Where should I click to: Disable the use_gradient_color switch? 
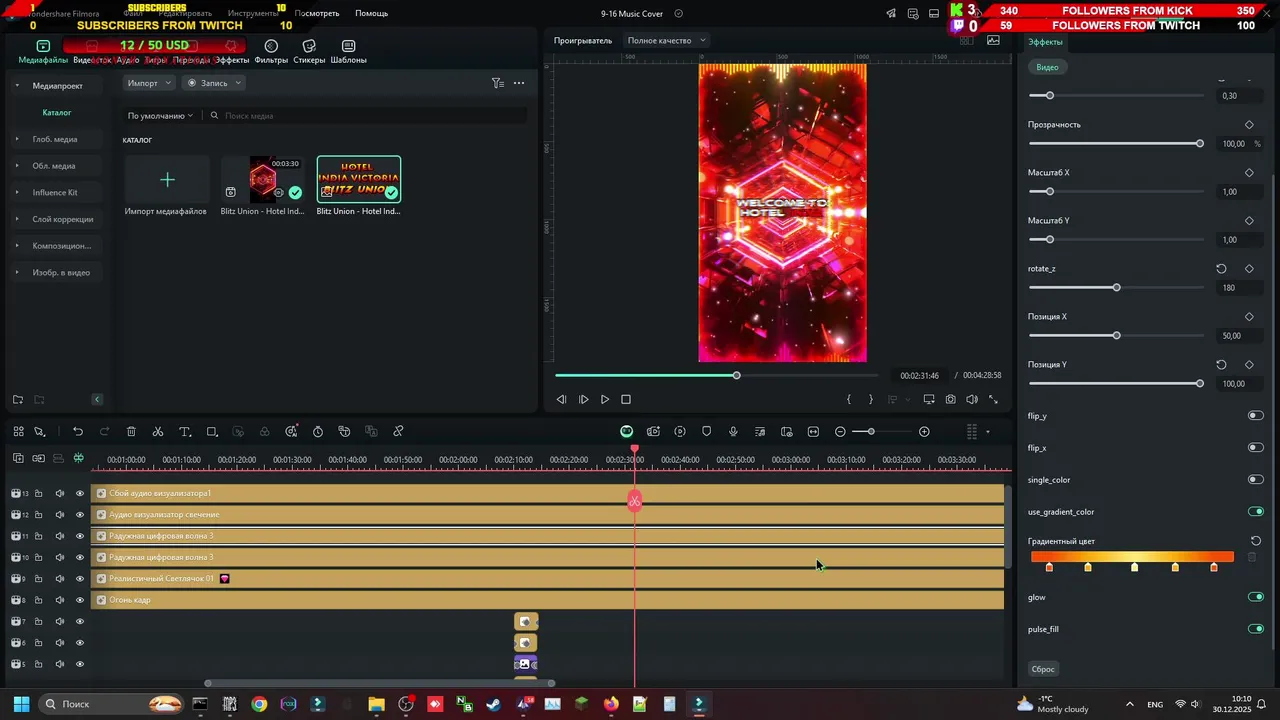pos(1256,511)
